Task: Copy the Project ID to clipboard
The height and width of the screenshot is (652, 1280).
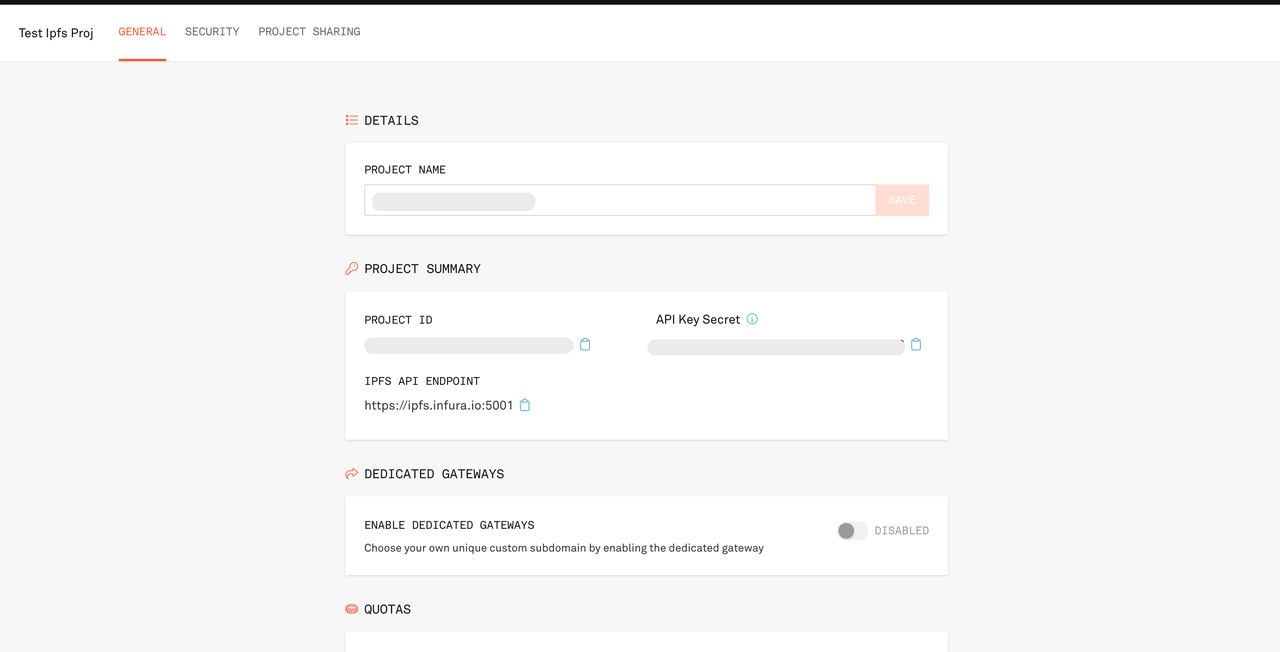Action: point(585,345)
